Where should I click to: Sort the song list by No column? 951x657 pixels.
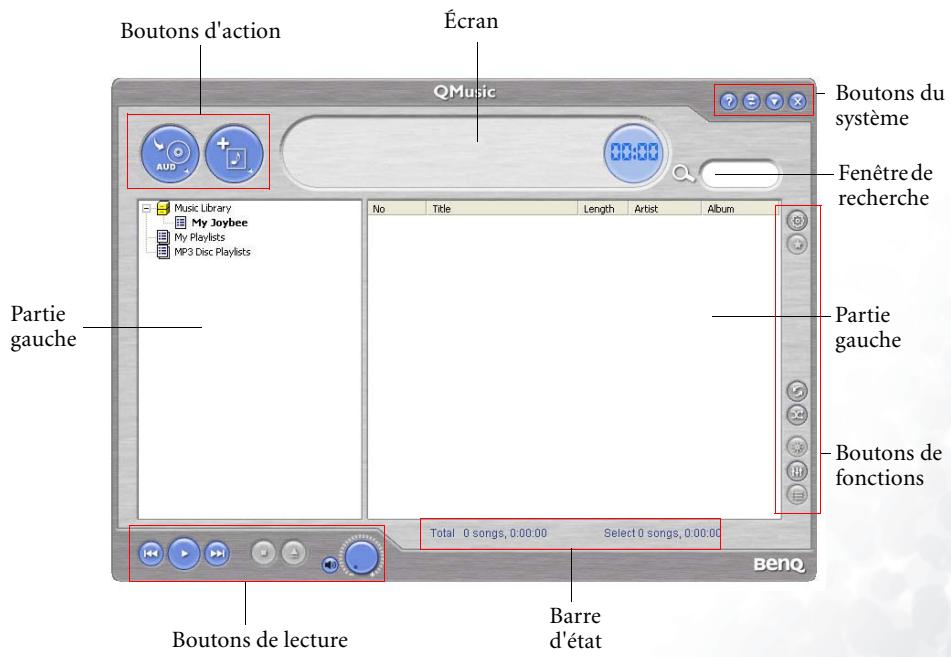pos(397,209)
